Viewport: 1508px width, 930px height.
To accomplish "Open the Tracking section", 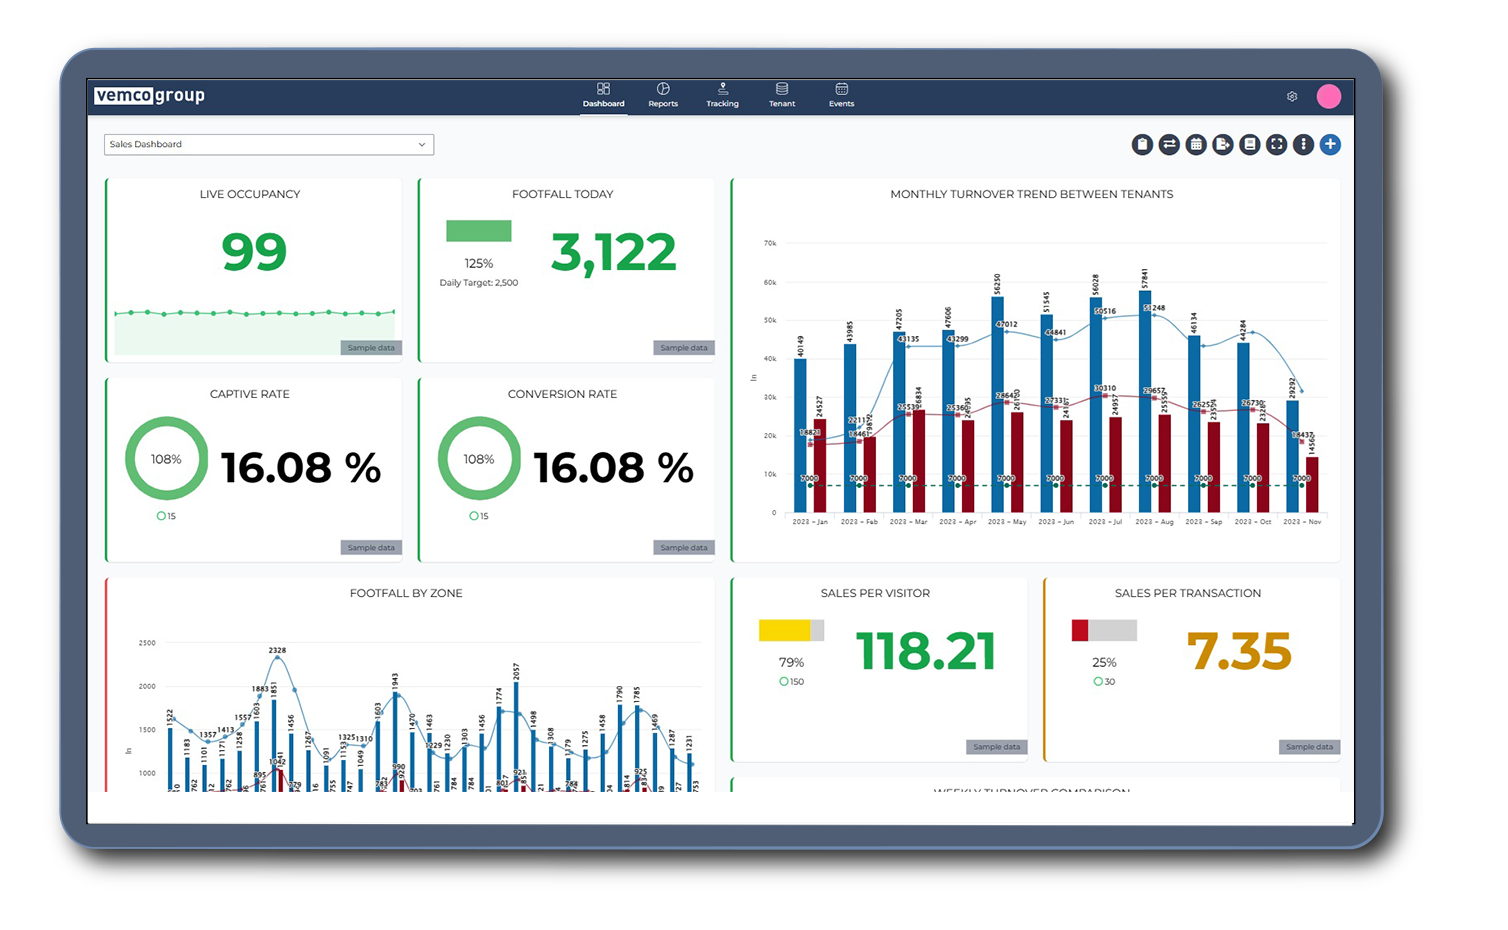I will click(722, 94).
